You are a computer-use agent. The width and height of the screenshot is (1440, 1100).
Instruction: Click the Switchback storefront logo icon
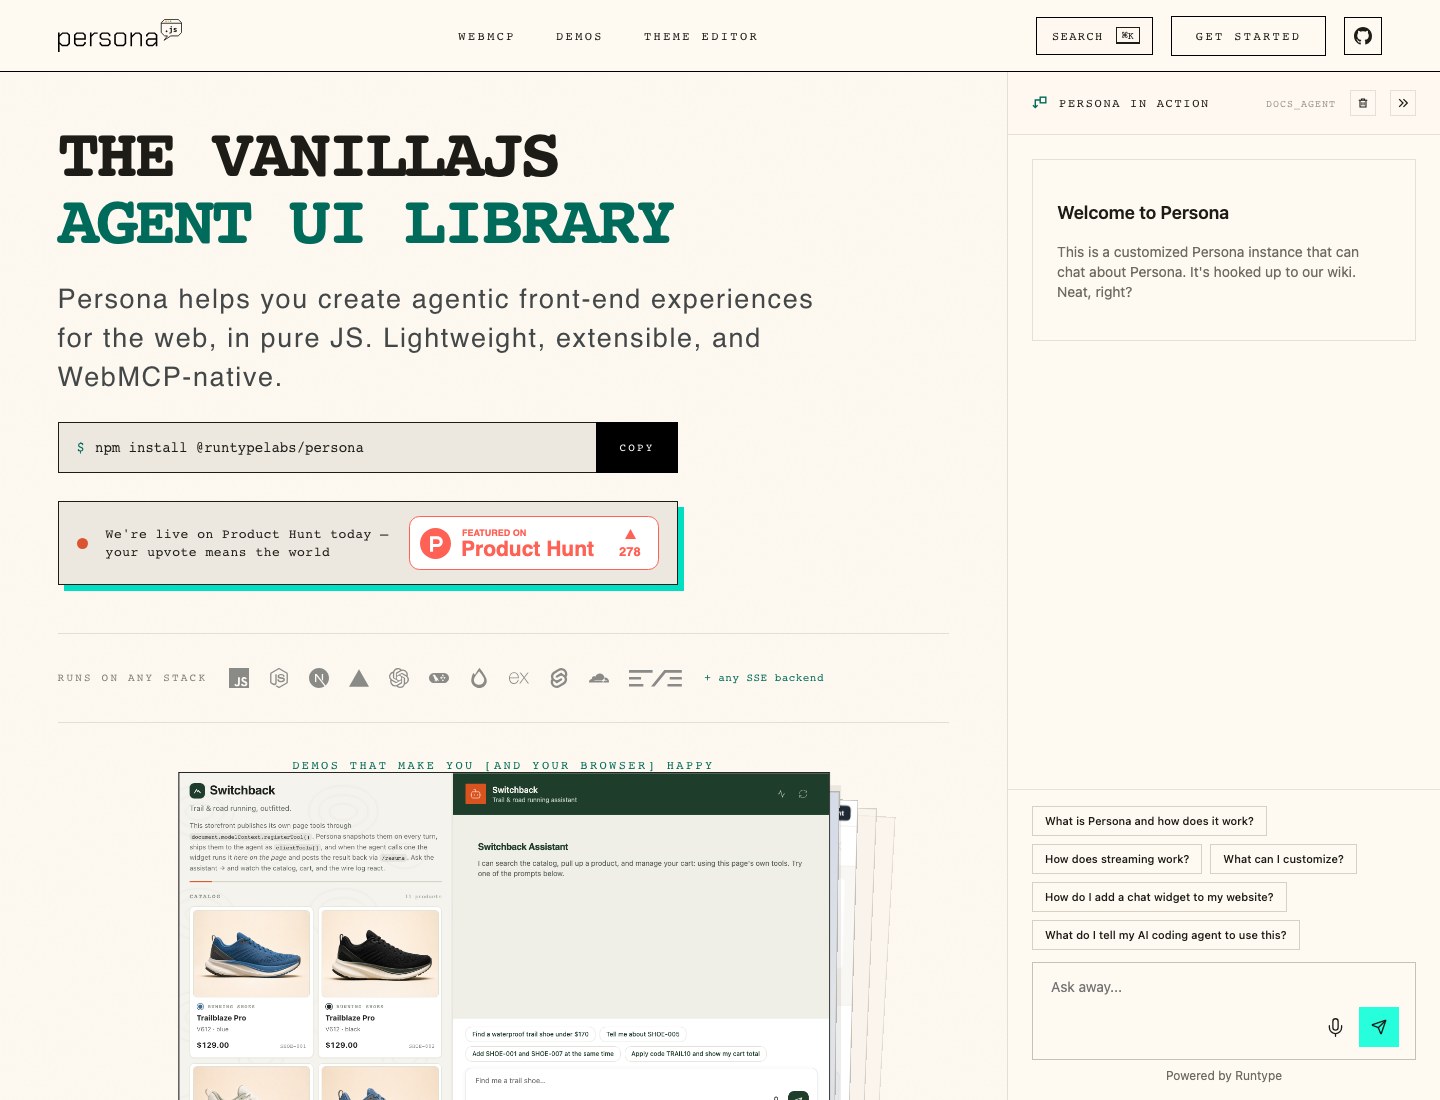point(197,790)
